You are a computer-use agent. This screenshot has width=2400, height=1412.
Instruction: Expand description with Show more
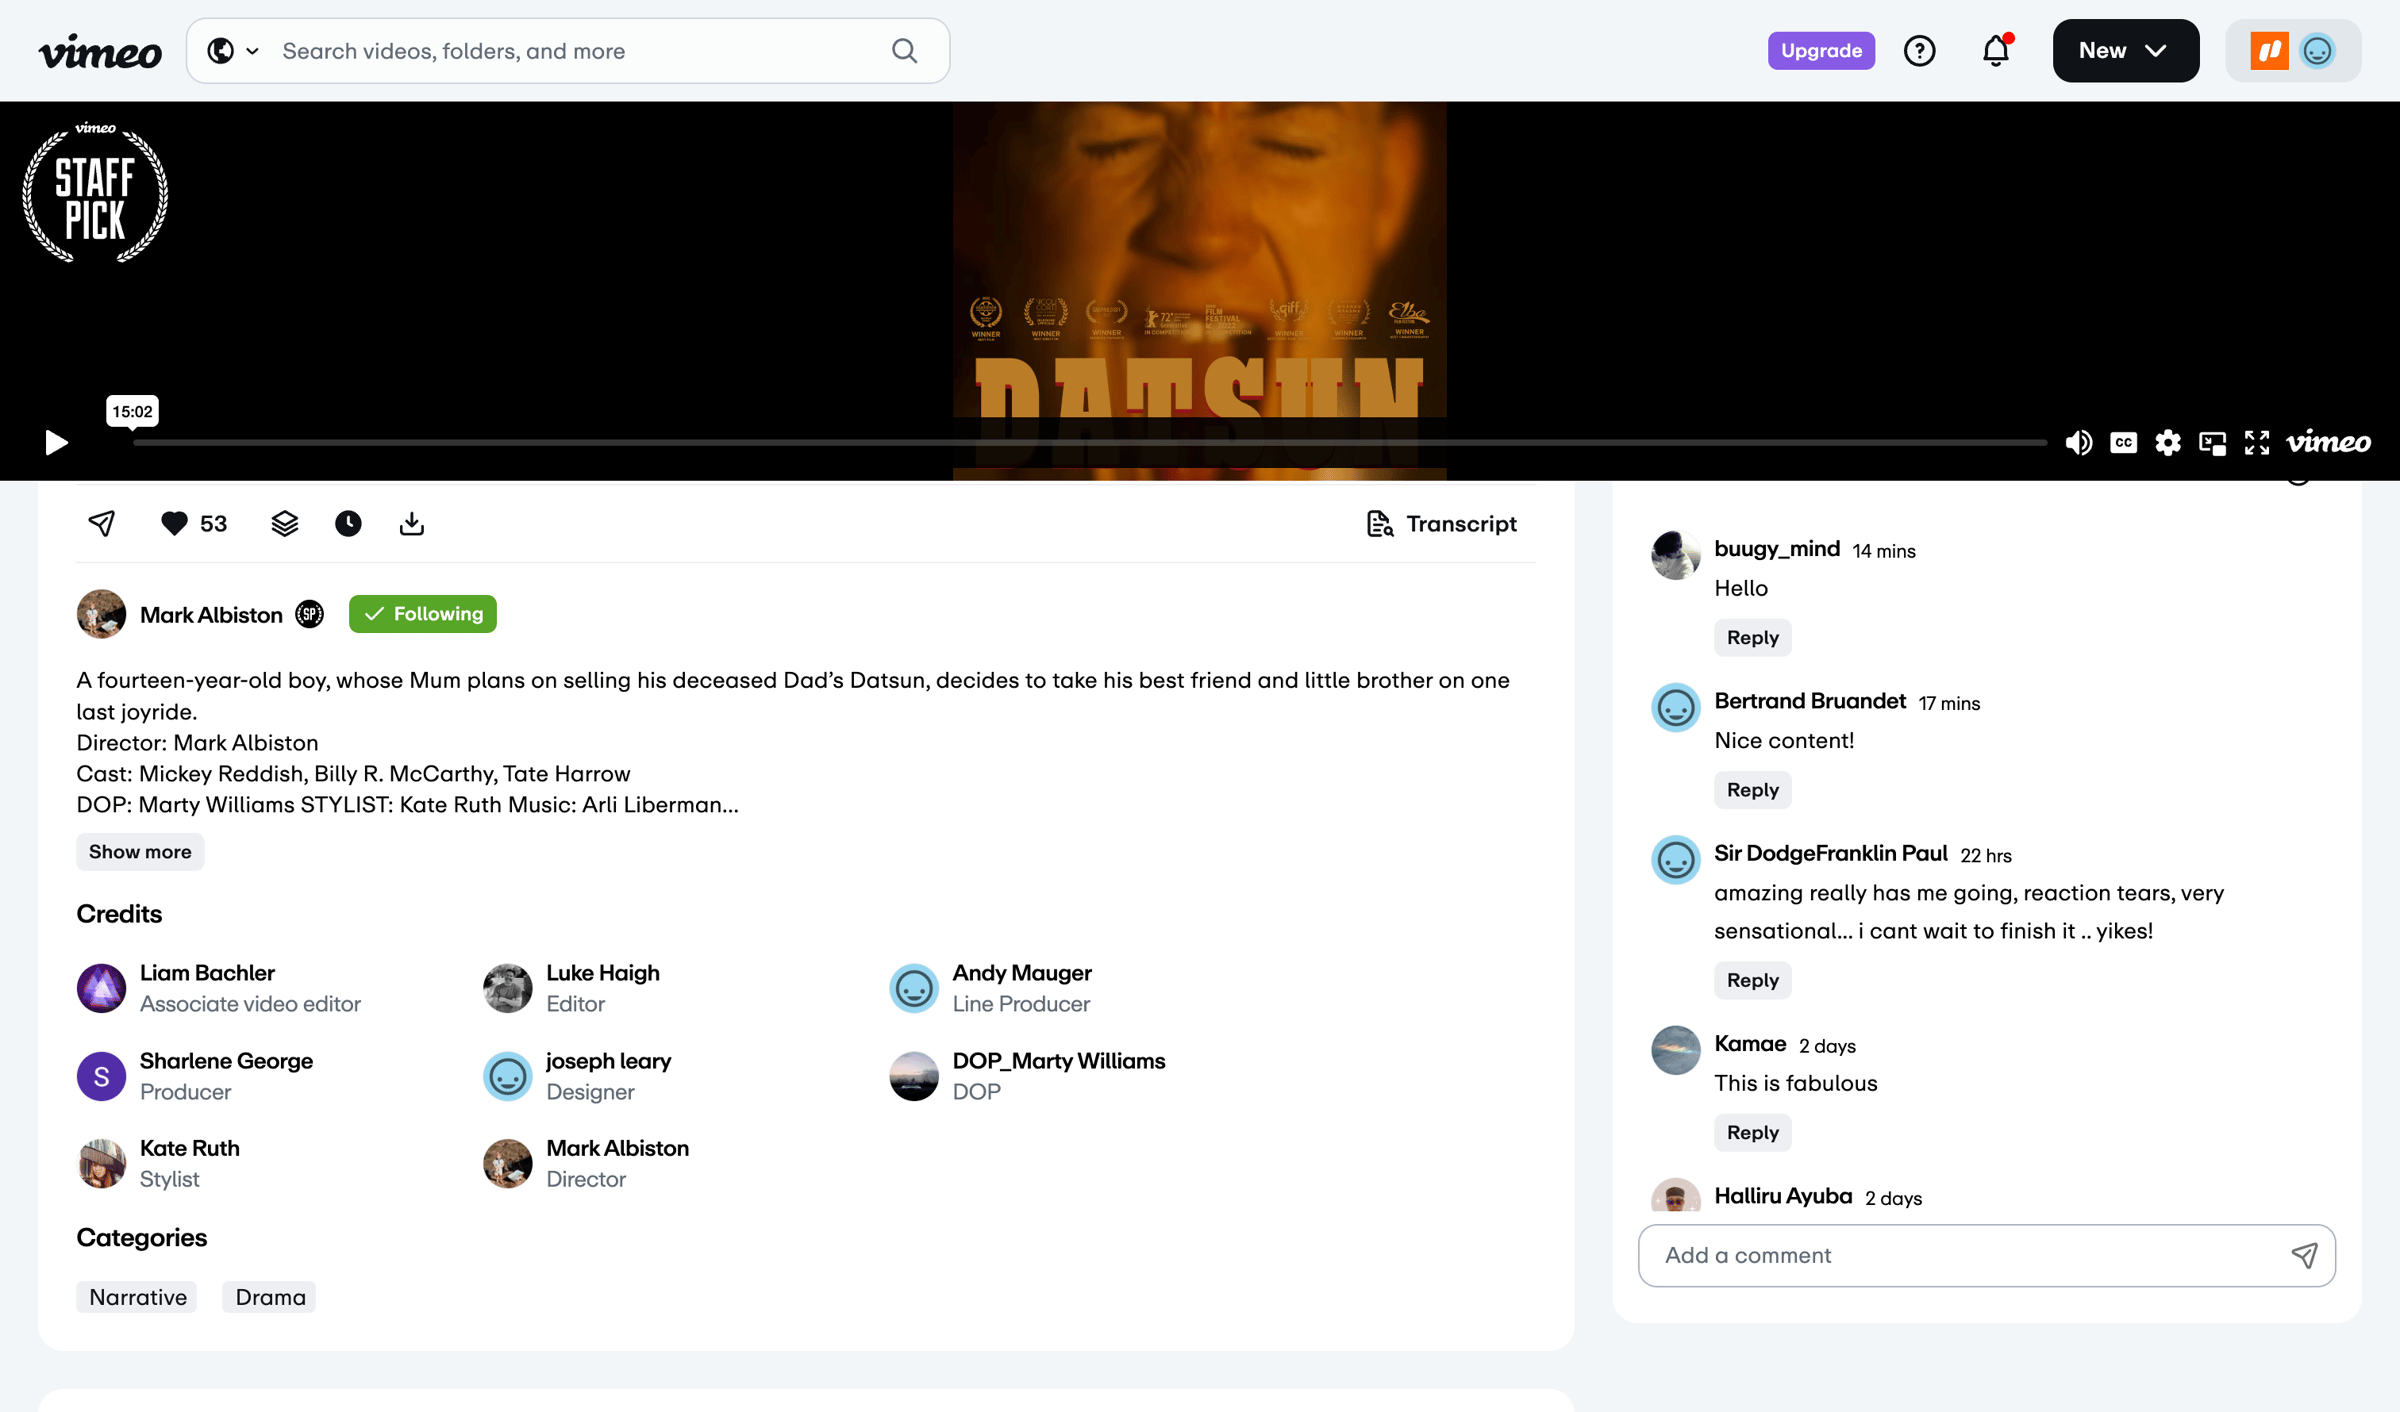(140, 852)
